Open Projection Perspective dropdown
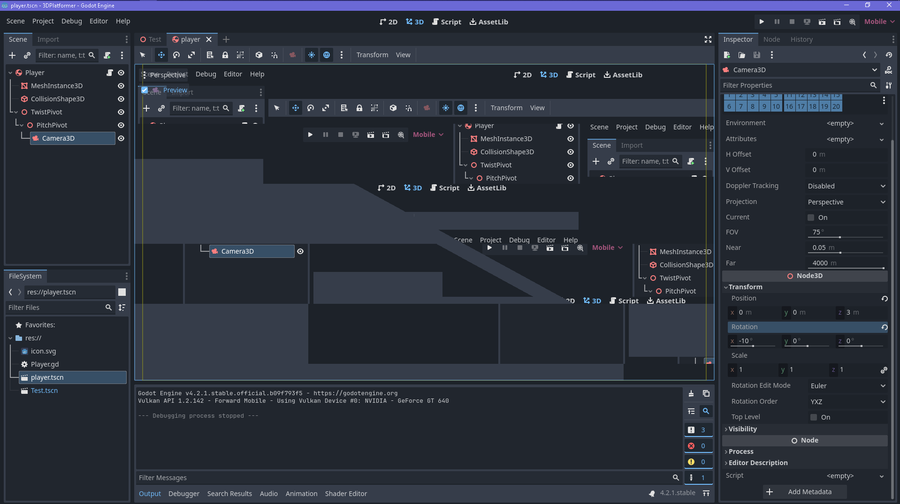The image size is (900, 504). [x=847, y=202]
